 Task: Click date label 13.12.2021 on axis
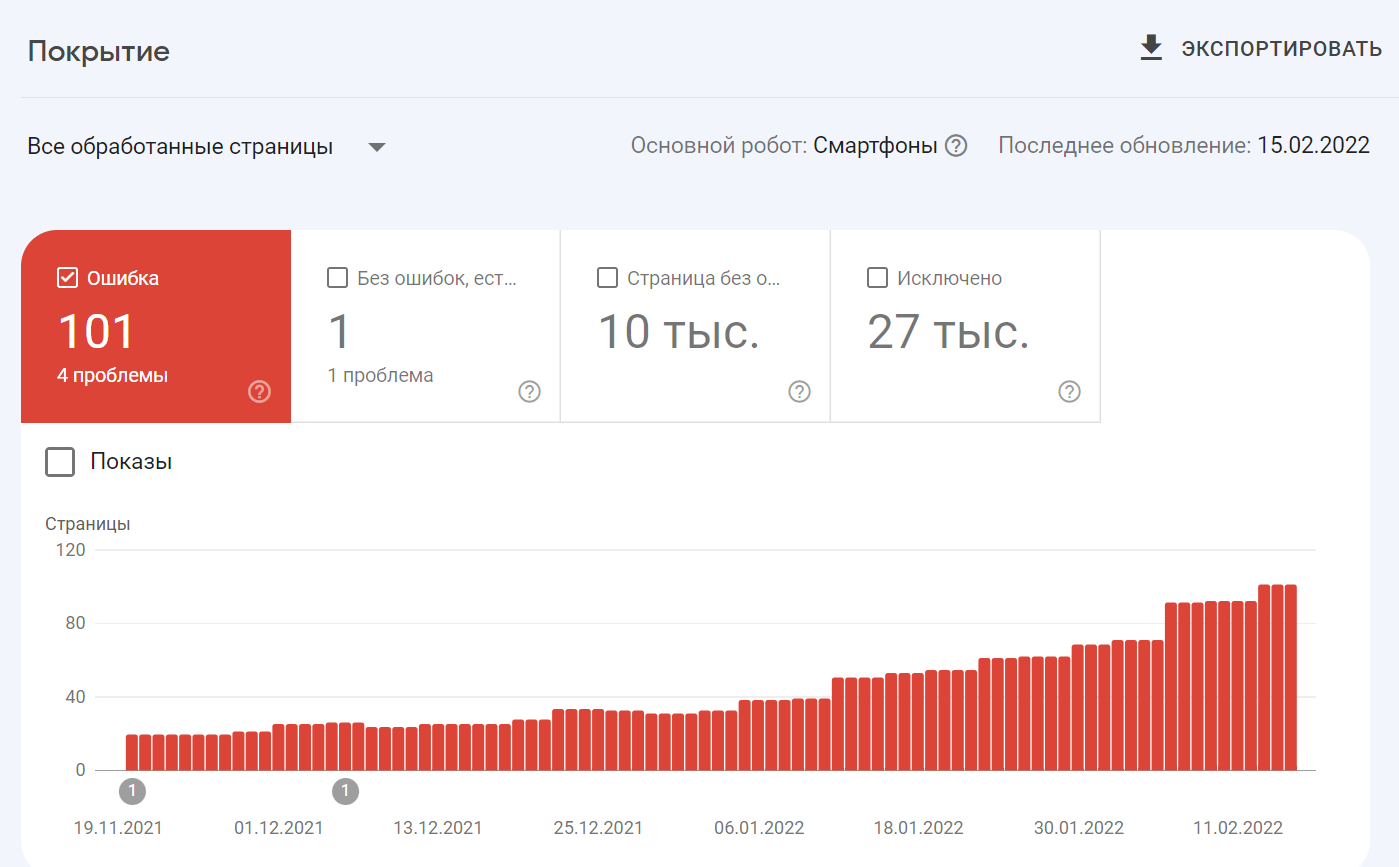point(438,828)
